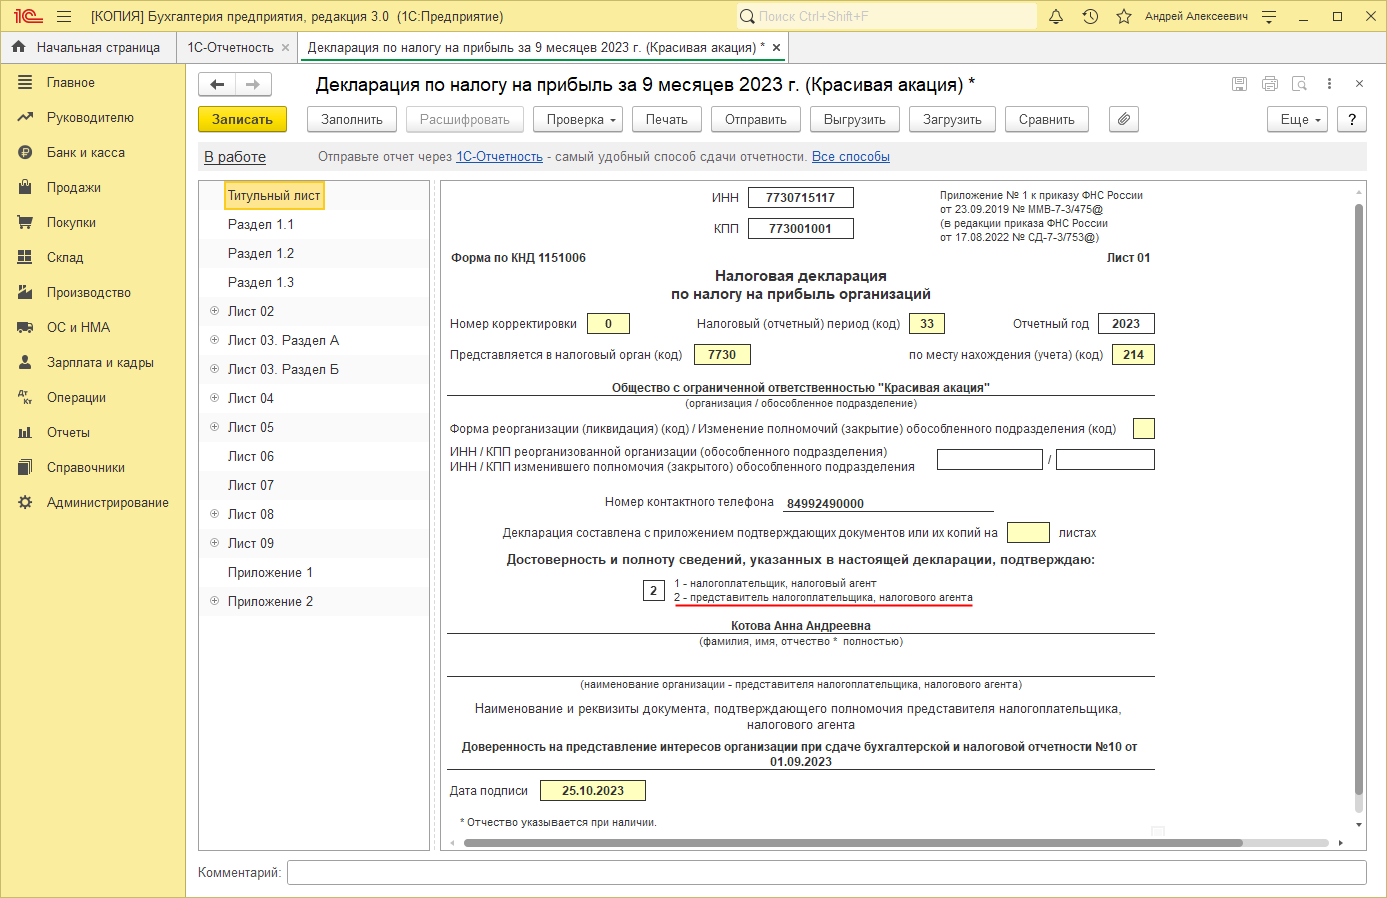Expand the Приложение 2 tree node

[x=214, y=601]
